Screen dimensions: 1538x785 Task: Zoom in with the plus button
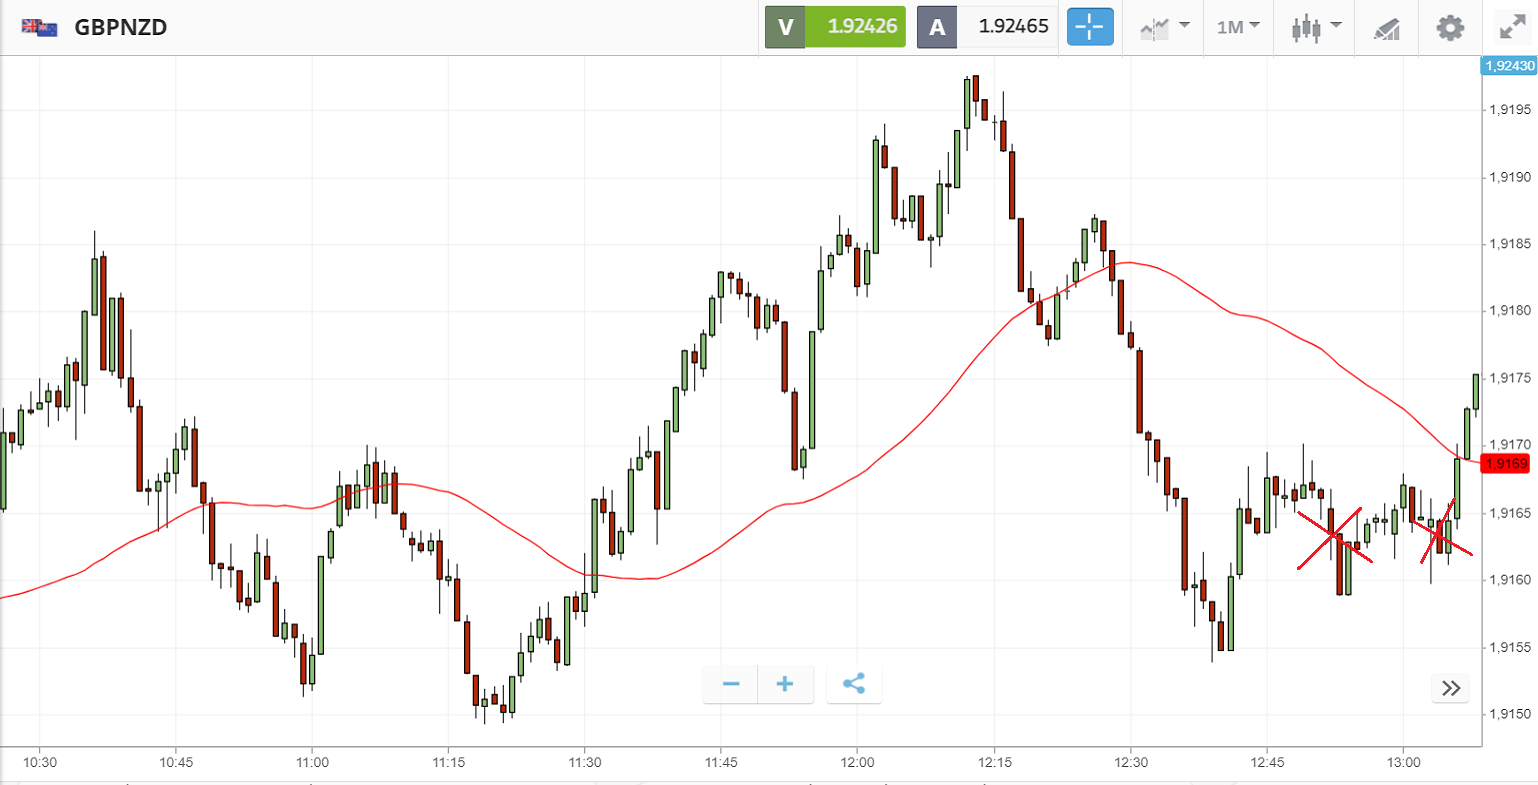[785, 684]
